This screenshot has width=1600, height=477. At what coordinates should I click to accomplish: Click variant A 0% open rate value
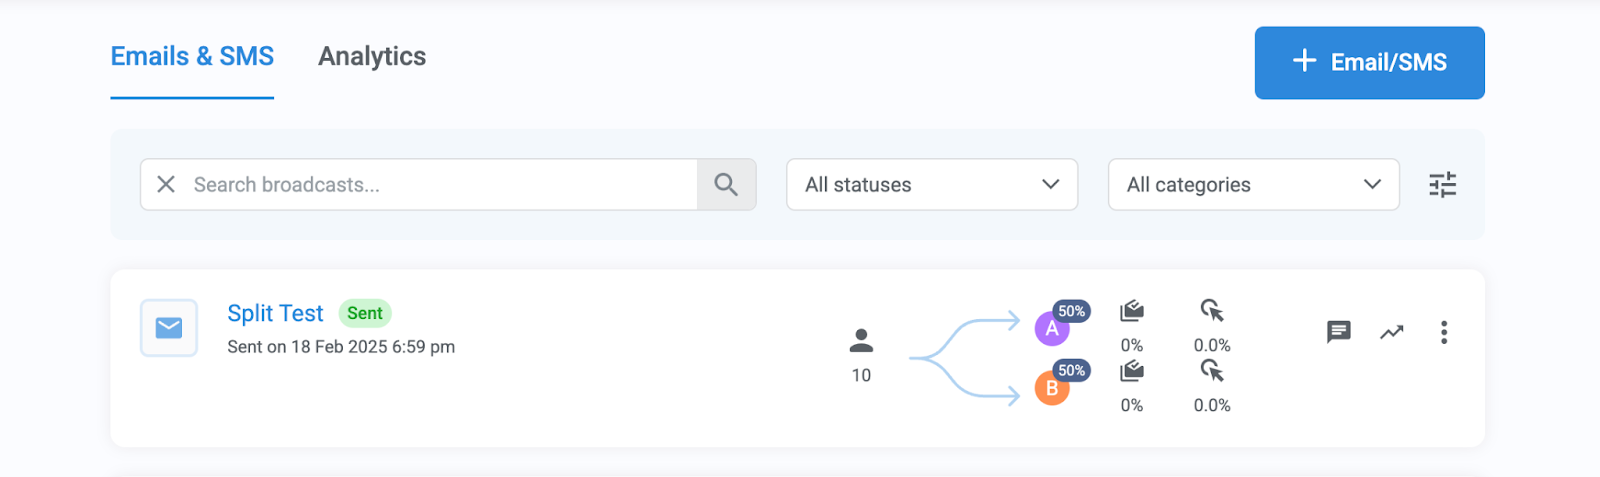coord(1132,345)
